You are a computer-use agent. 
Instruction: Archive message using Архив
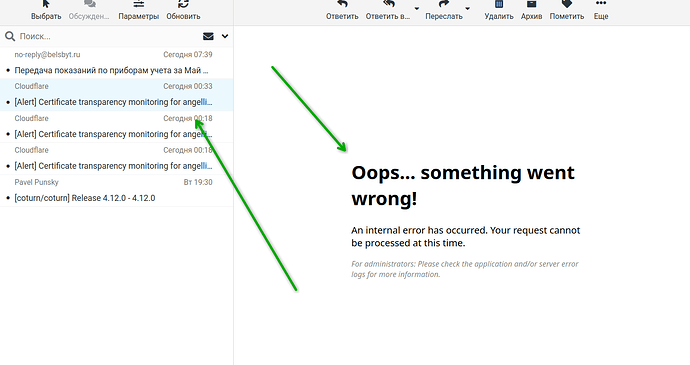pos(531,10)
